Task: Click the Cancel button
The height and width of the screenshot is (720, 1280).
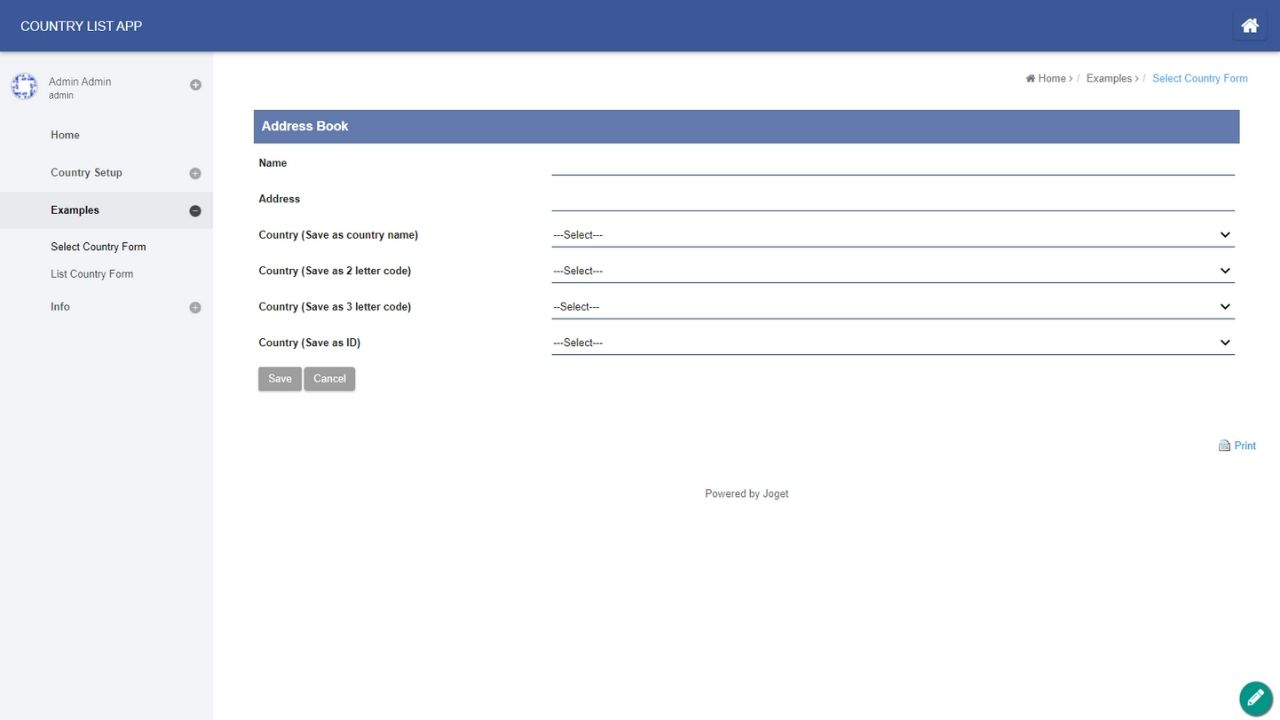Action: 330,379
